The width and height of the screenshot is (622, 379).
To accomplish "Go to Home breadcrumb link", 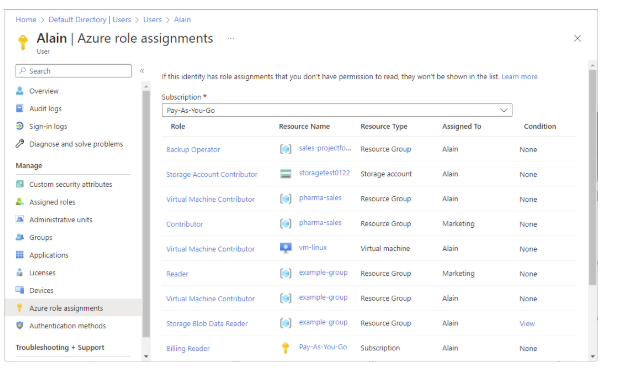I will click(x=26, y=19).
